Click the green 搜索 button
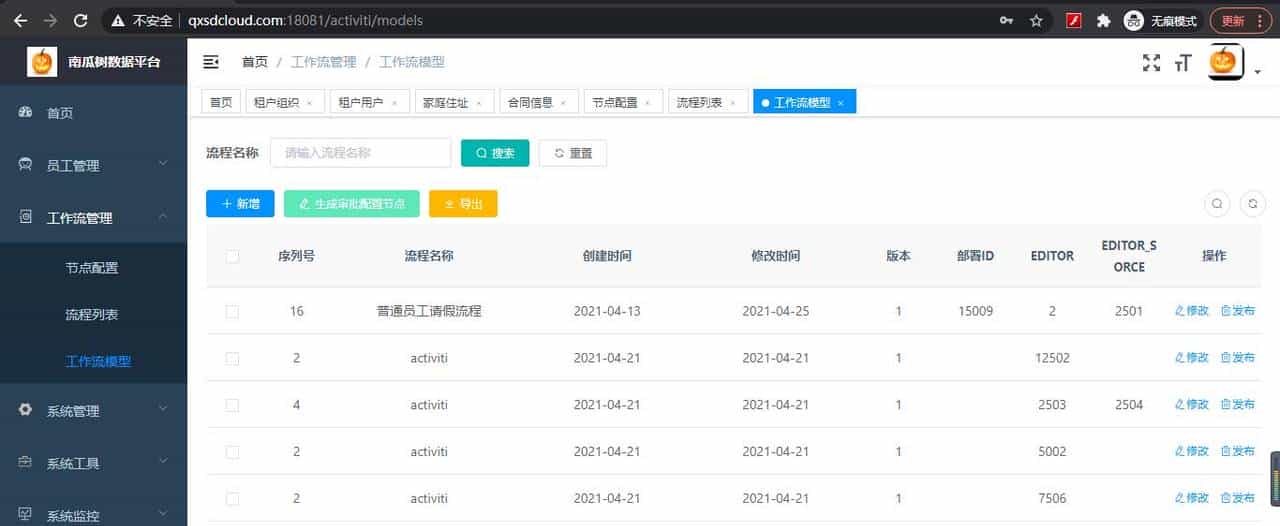 click(x=495, y=153)
